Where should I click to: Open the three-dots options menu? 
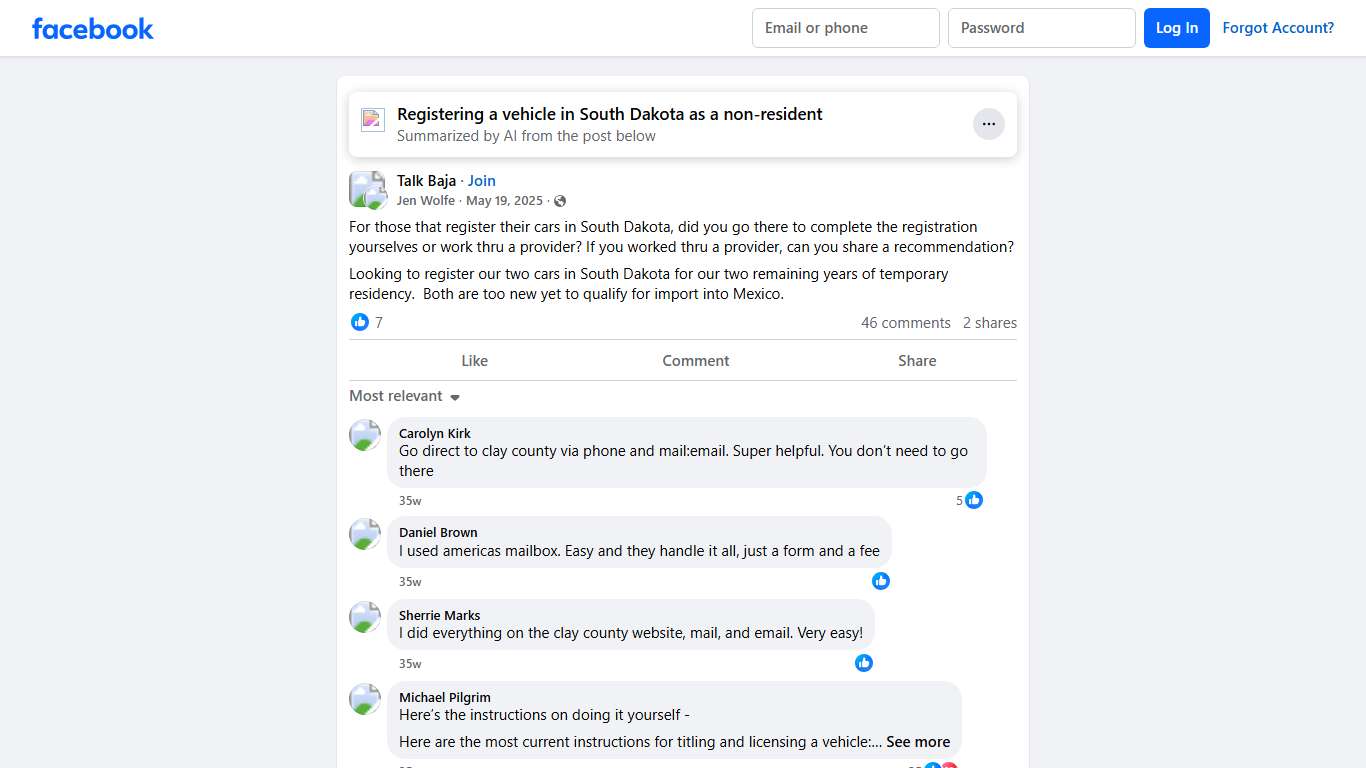point(988,124)
